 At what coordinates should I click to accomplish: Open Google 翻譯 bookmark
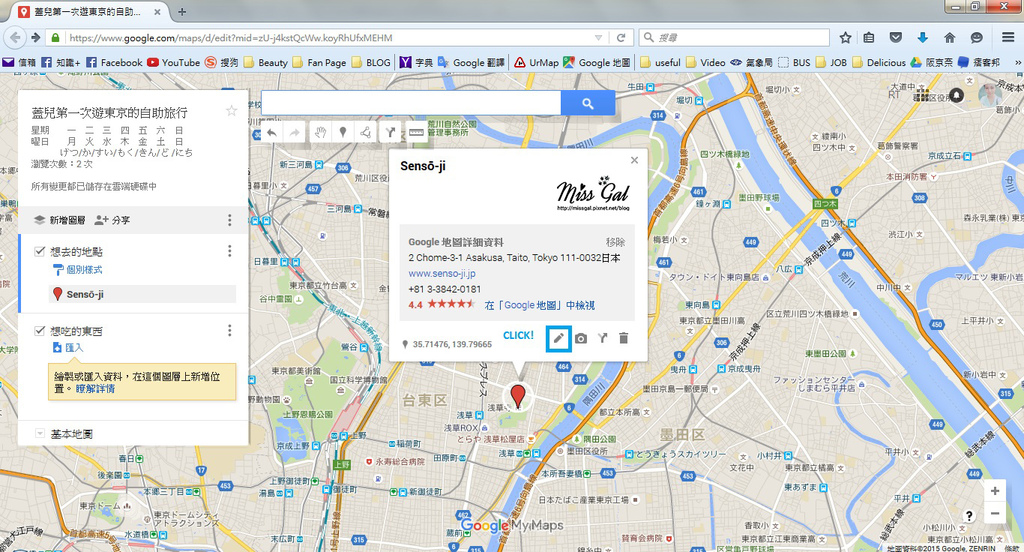coord(472,63)
